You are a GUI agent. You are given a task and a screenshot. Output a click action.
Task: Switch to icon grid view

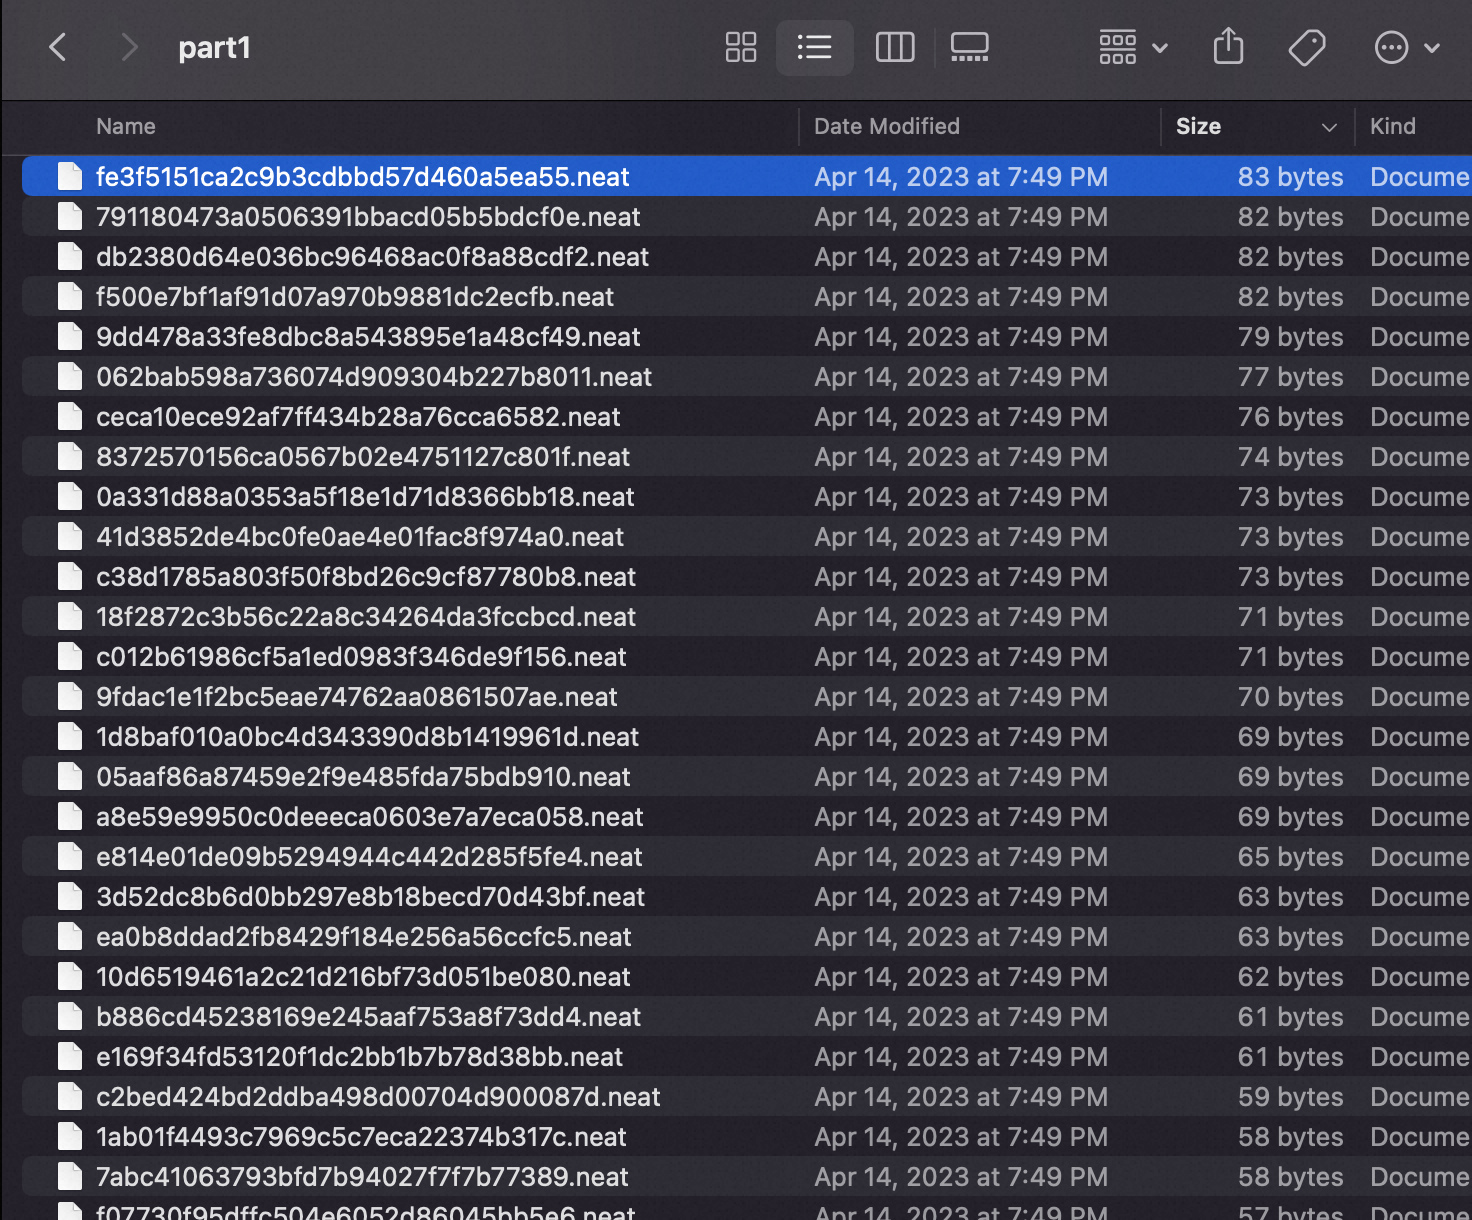(x=740, y=47)
